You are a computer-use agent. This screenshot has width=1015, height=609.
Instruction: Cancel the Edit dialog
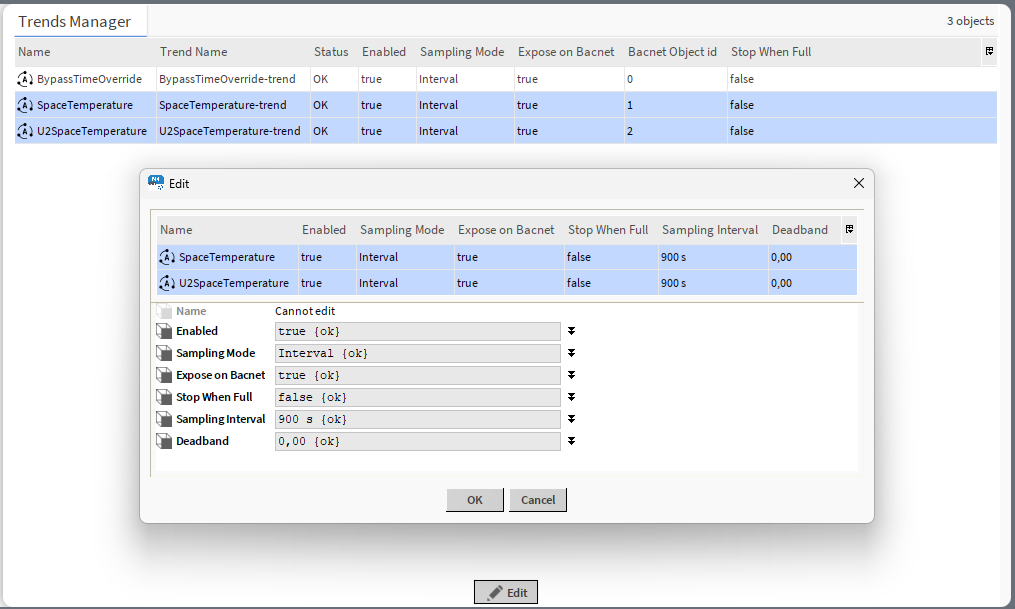pyautogui.click(x=537, y=500)
